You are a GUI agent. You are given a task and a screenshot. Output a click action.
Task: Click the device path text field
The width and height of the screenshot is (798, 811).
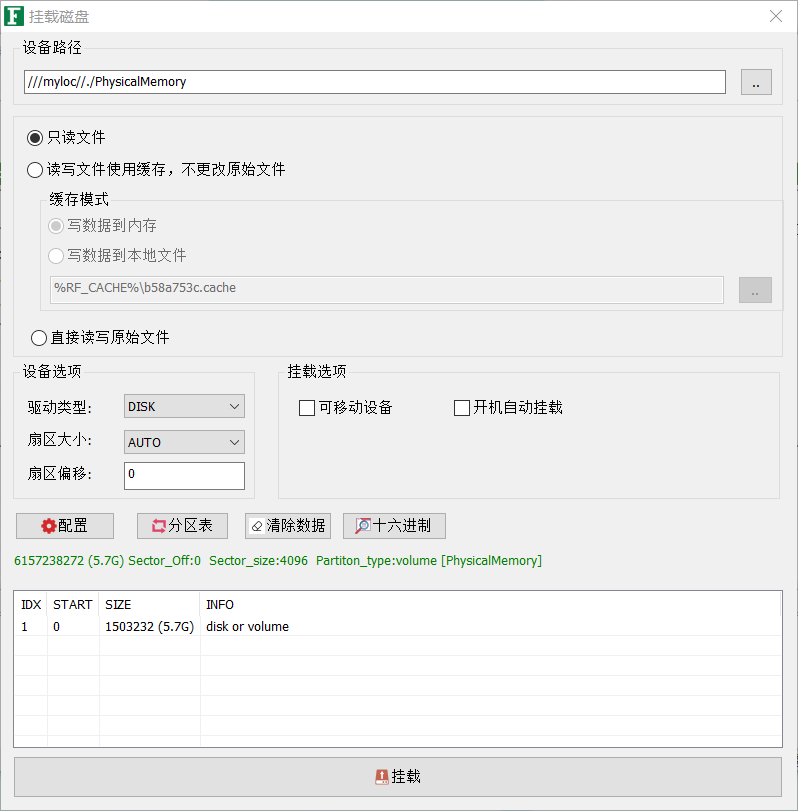click(x=375, y=82)
